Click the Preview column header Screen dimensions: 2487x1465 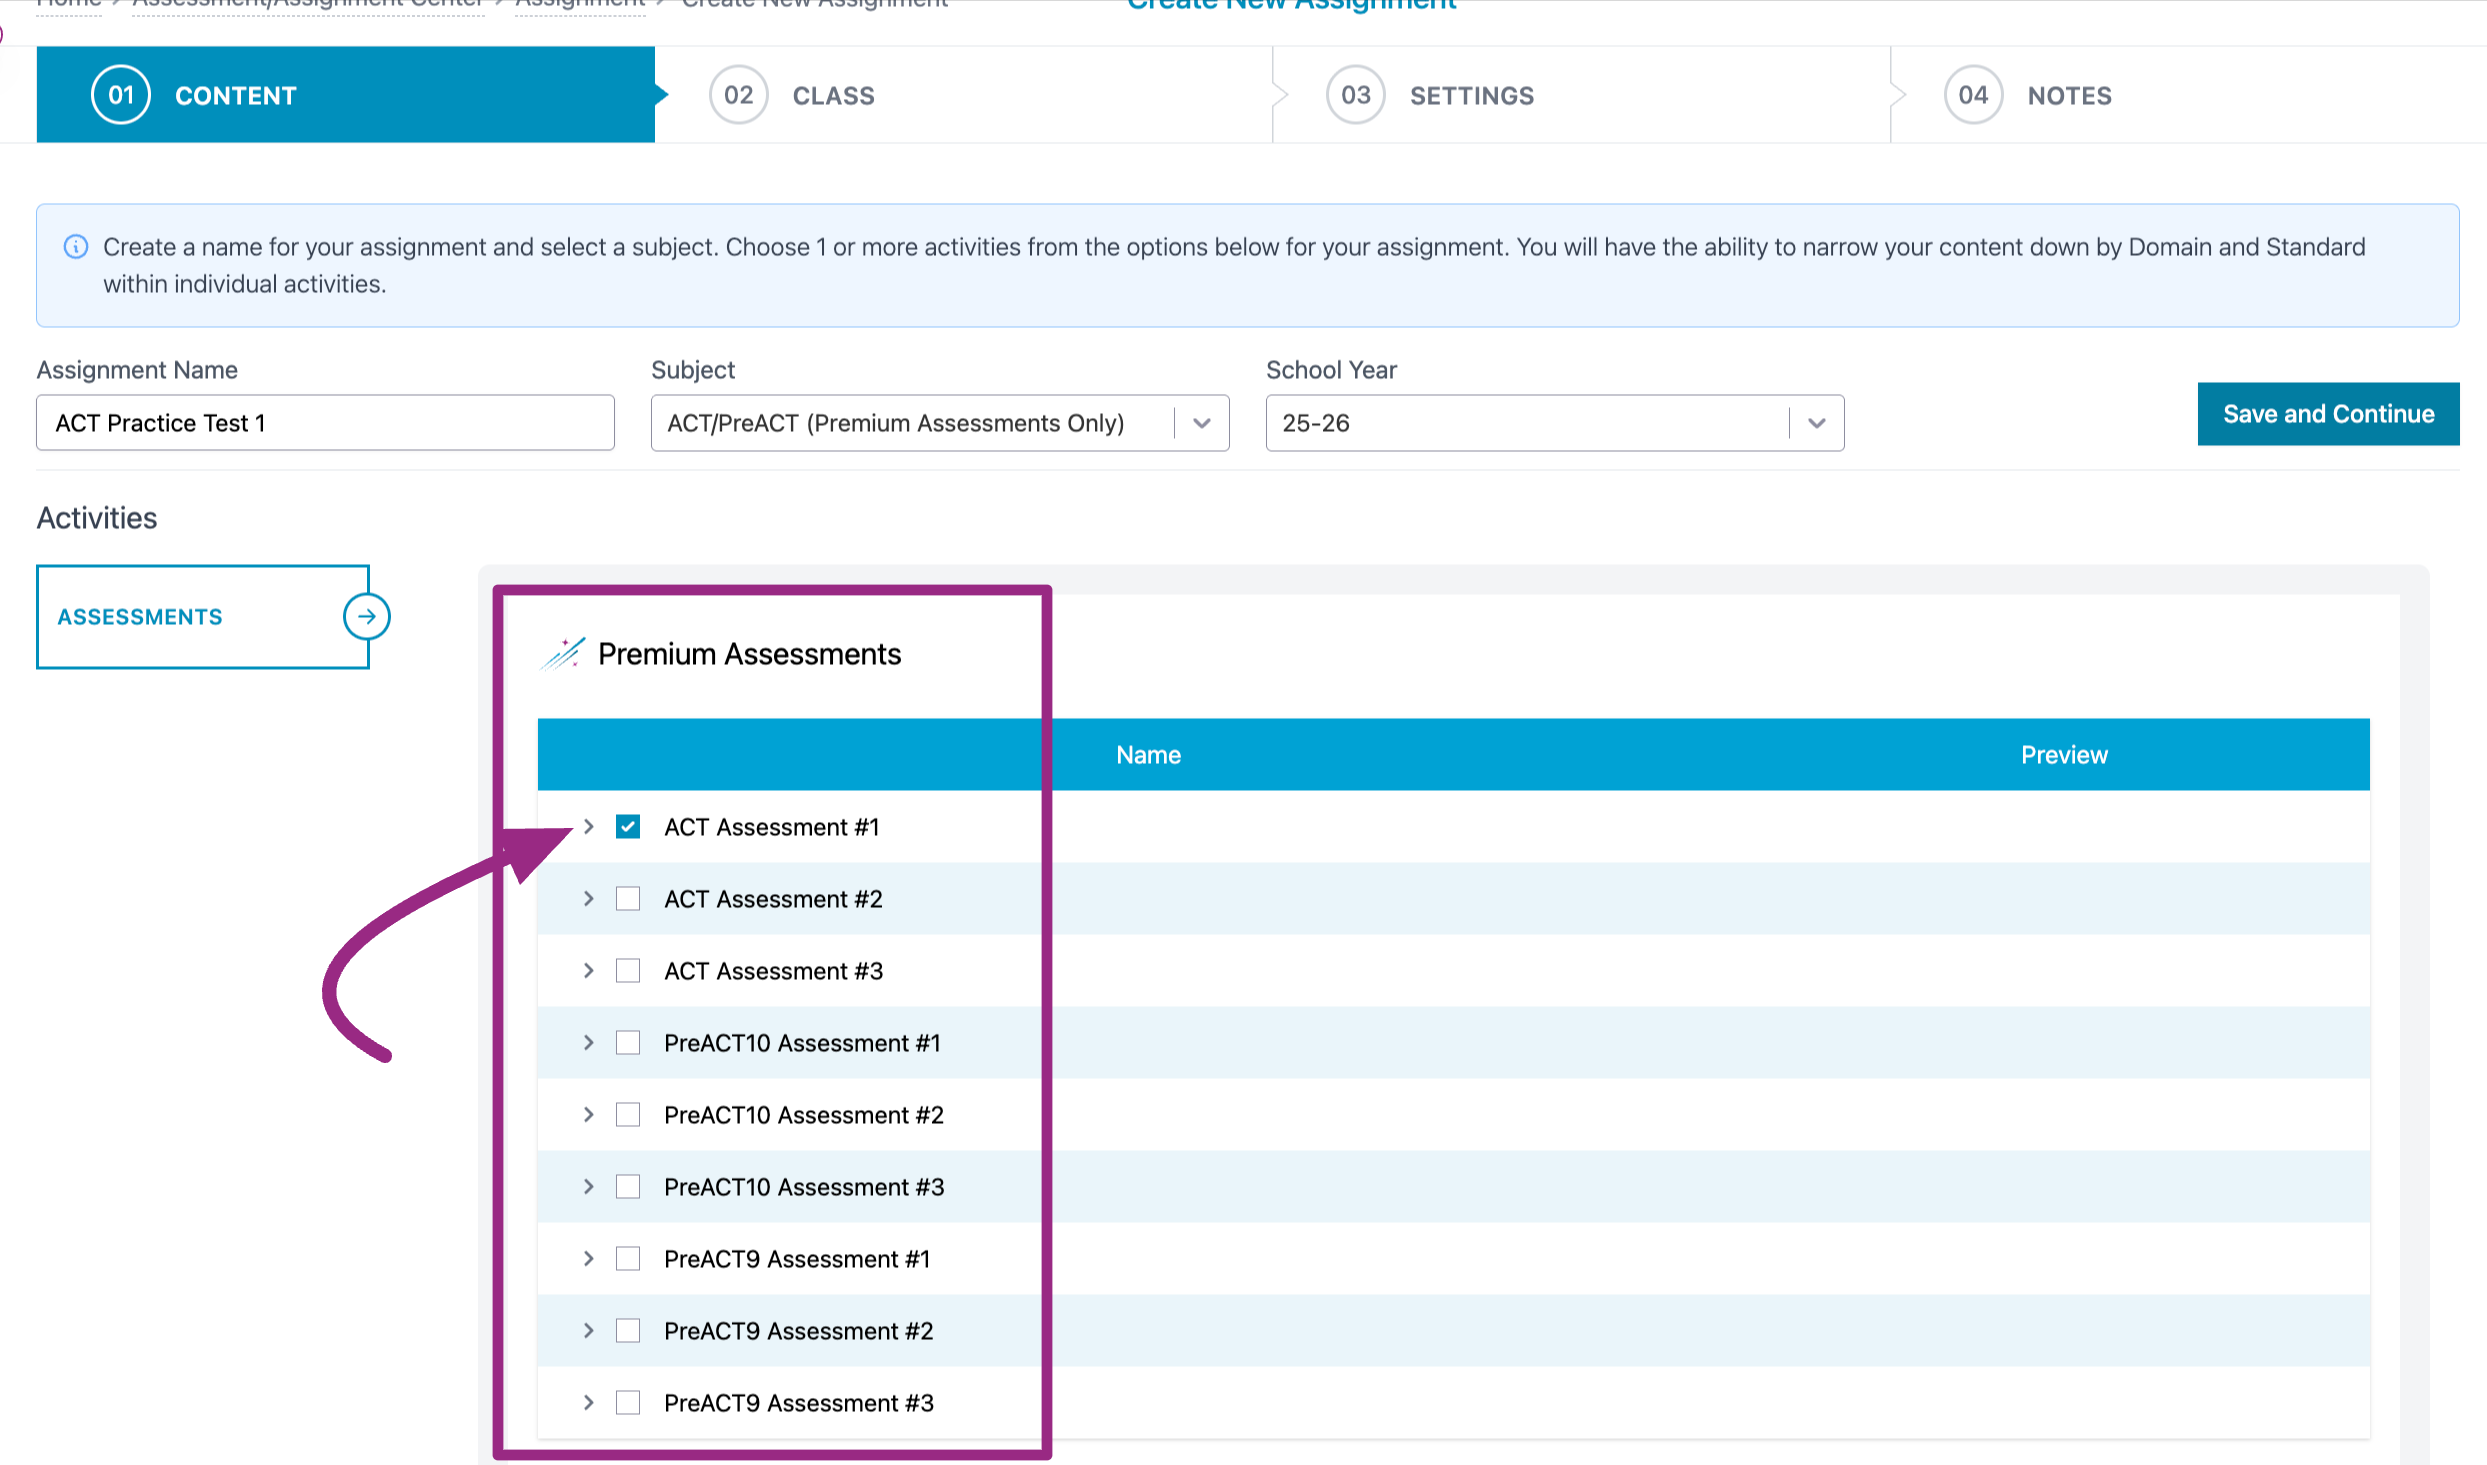(2064, 755)
